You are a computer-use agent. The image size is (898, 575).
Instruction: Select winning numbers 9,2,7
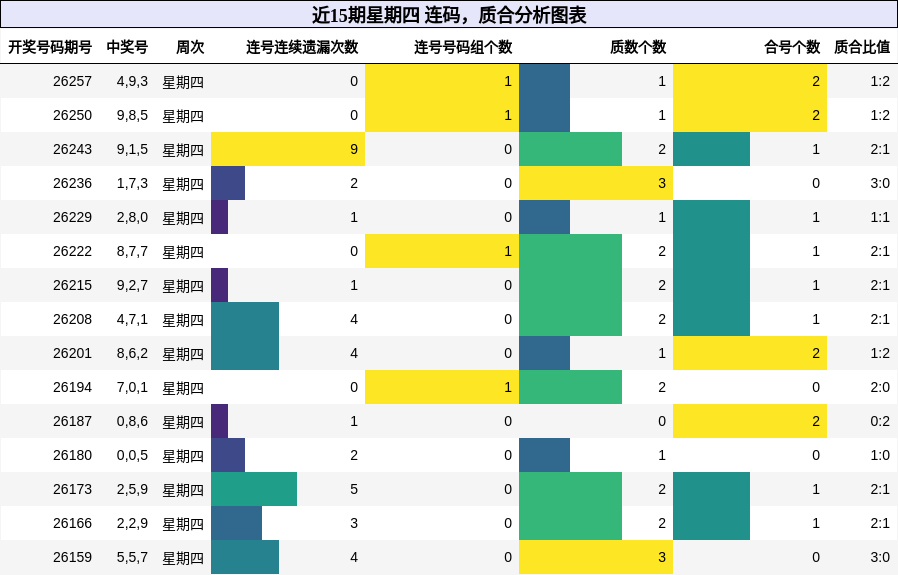coord(132,285)
